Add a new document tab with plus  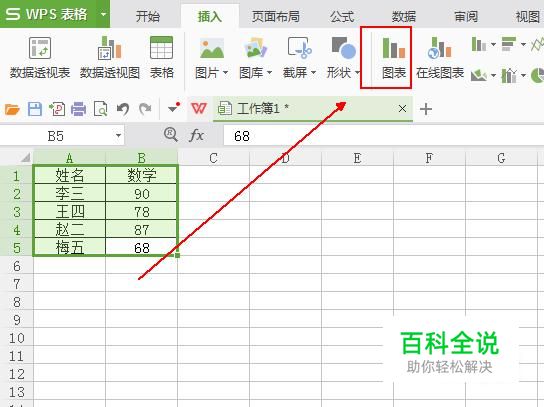point(426,109)
